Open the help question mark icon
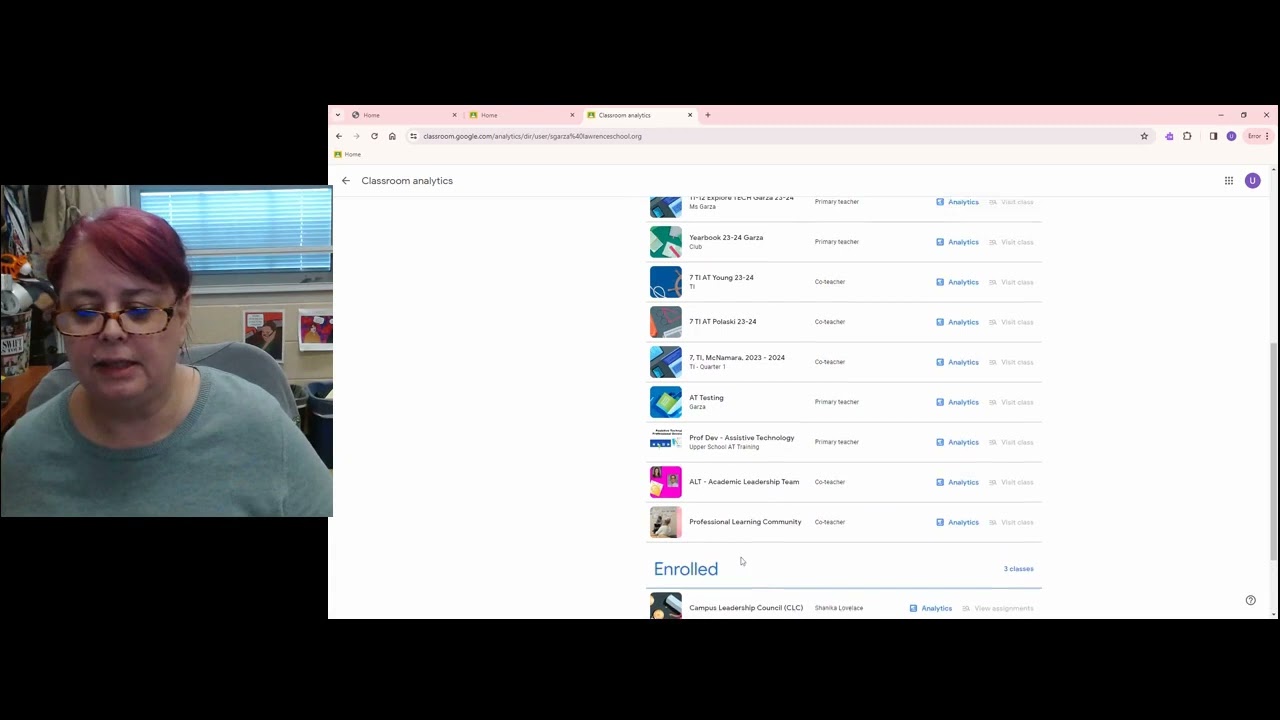The width and height of the screenshot is (1280, 720). click(1250, 600)
